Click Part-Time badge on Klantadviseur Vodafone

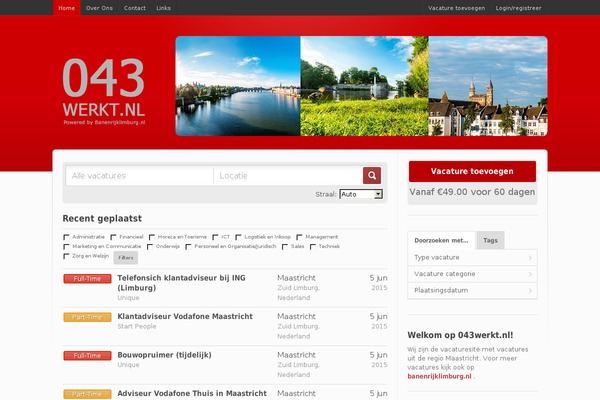(87, 317)
